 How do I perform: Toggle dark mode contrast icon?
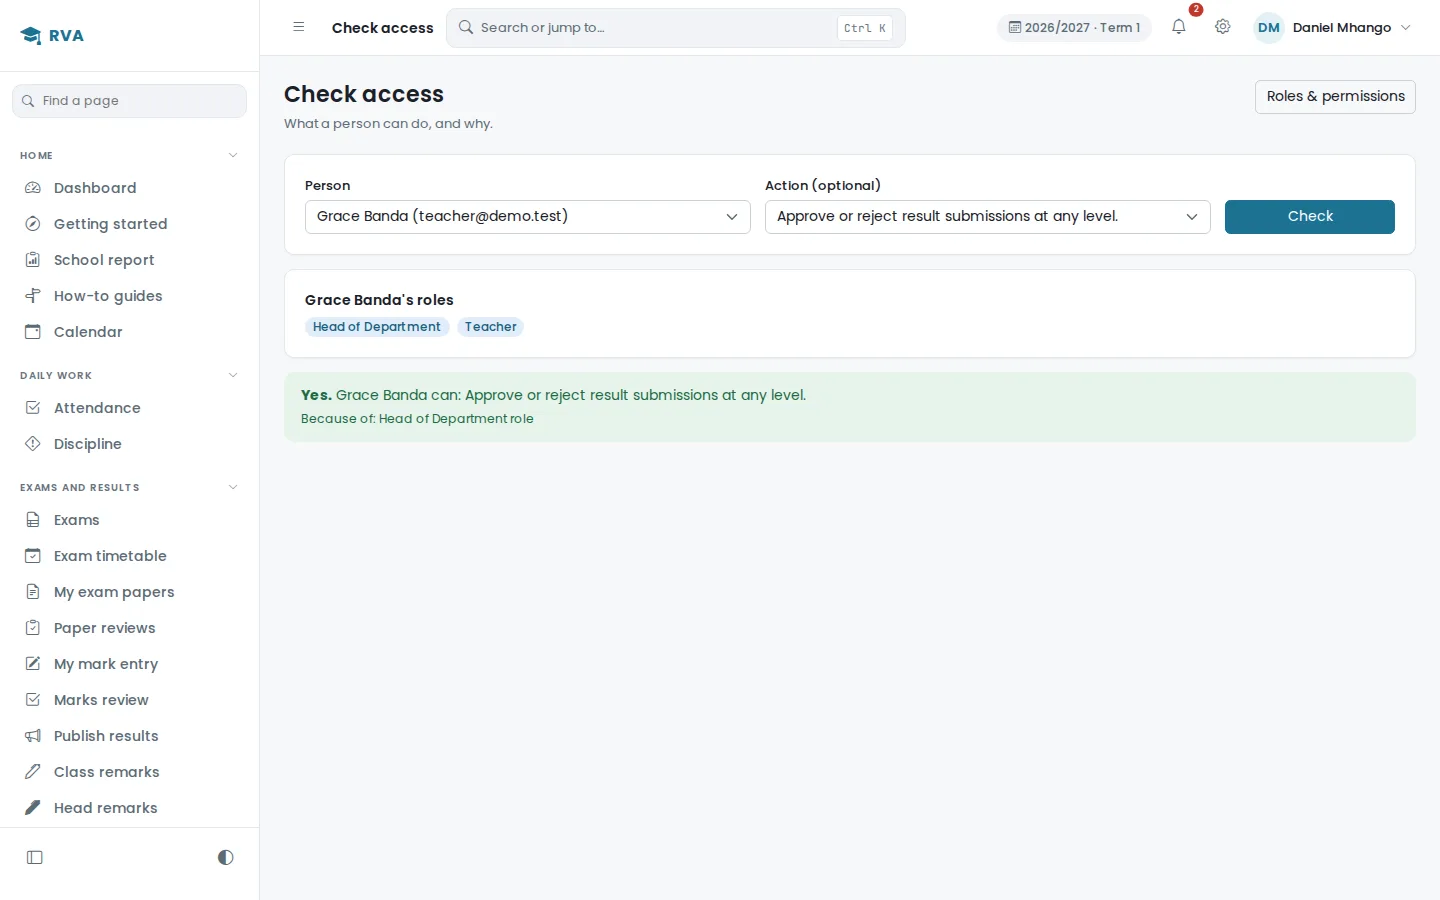(x=226, y=857)
